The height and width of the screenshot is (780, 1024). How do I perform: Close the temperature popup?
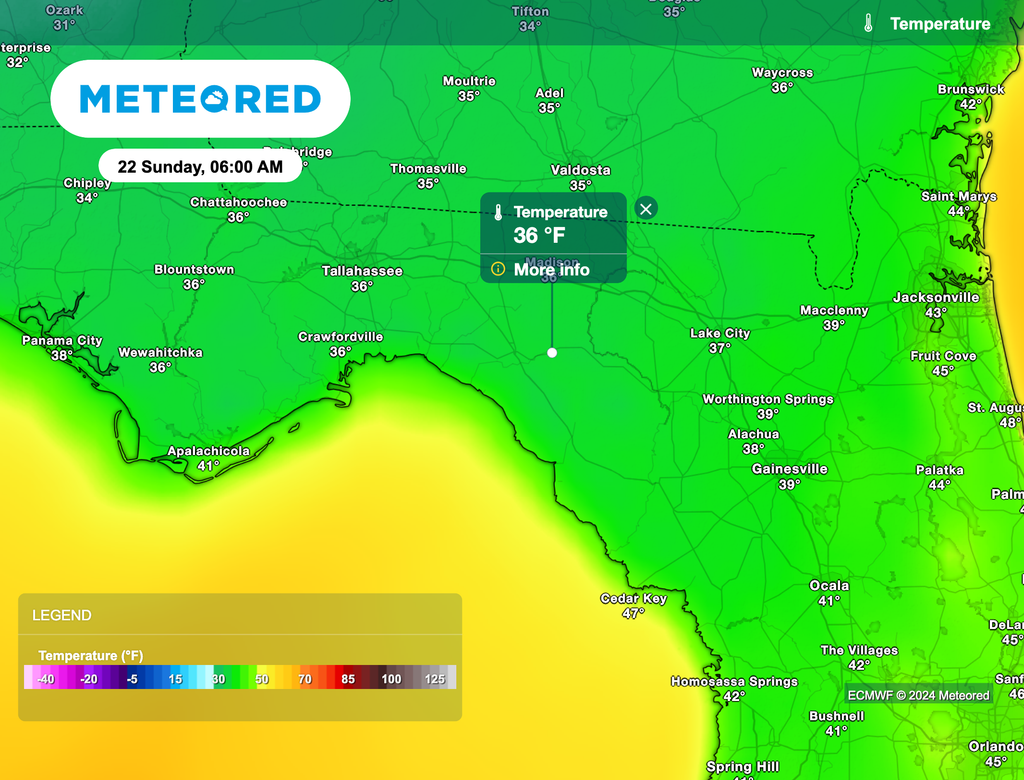coord(646,209)
